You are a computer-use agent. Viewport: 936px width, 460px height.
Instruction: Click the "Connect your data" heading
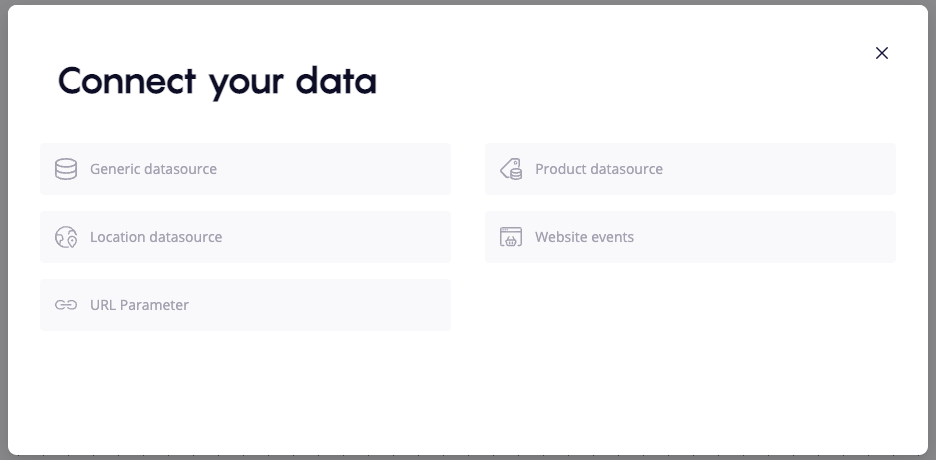point(217,81)
